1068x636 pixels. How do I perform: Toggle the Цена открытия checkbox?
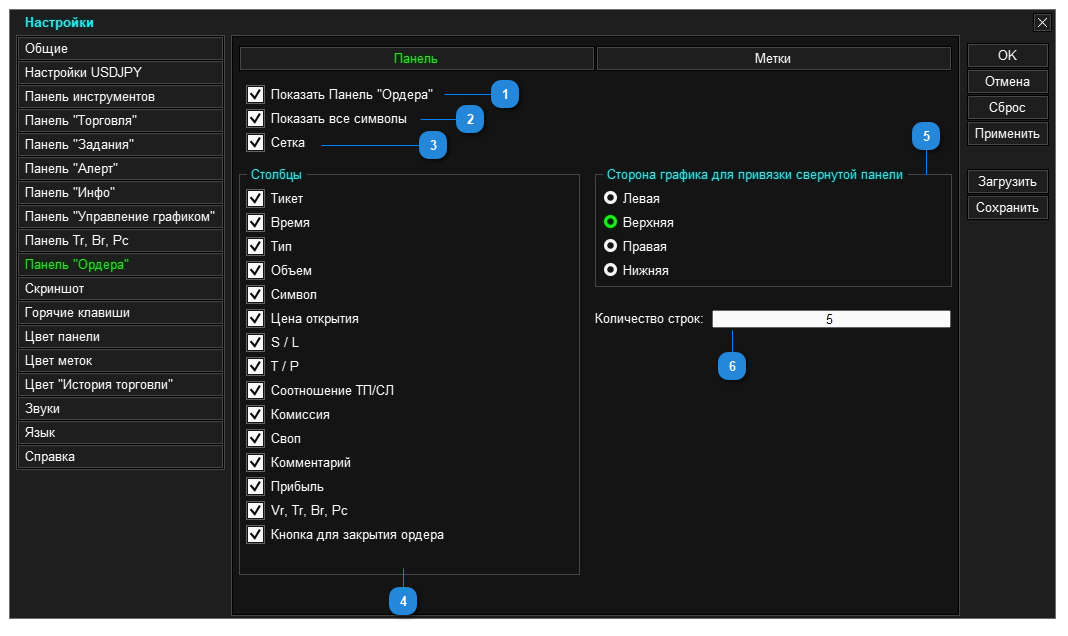[x=255, y=319]
